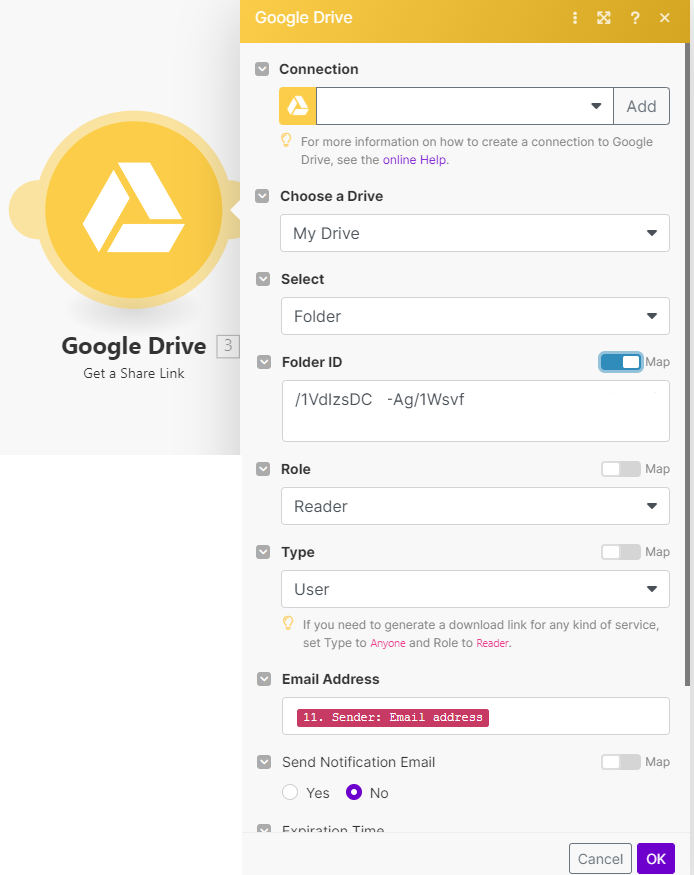Click the Add connection button

(642, 106)
